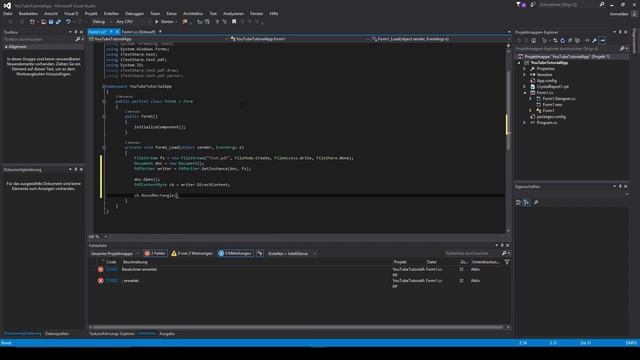Image resolution: width=640 pixels, height=360 pixels.
Task: Click the filter funnel icon in the Fehlerliste header
Action: pyautogui.click(x=507, y=262)
